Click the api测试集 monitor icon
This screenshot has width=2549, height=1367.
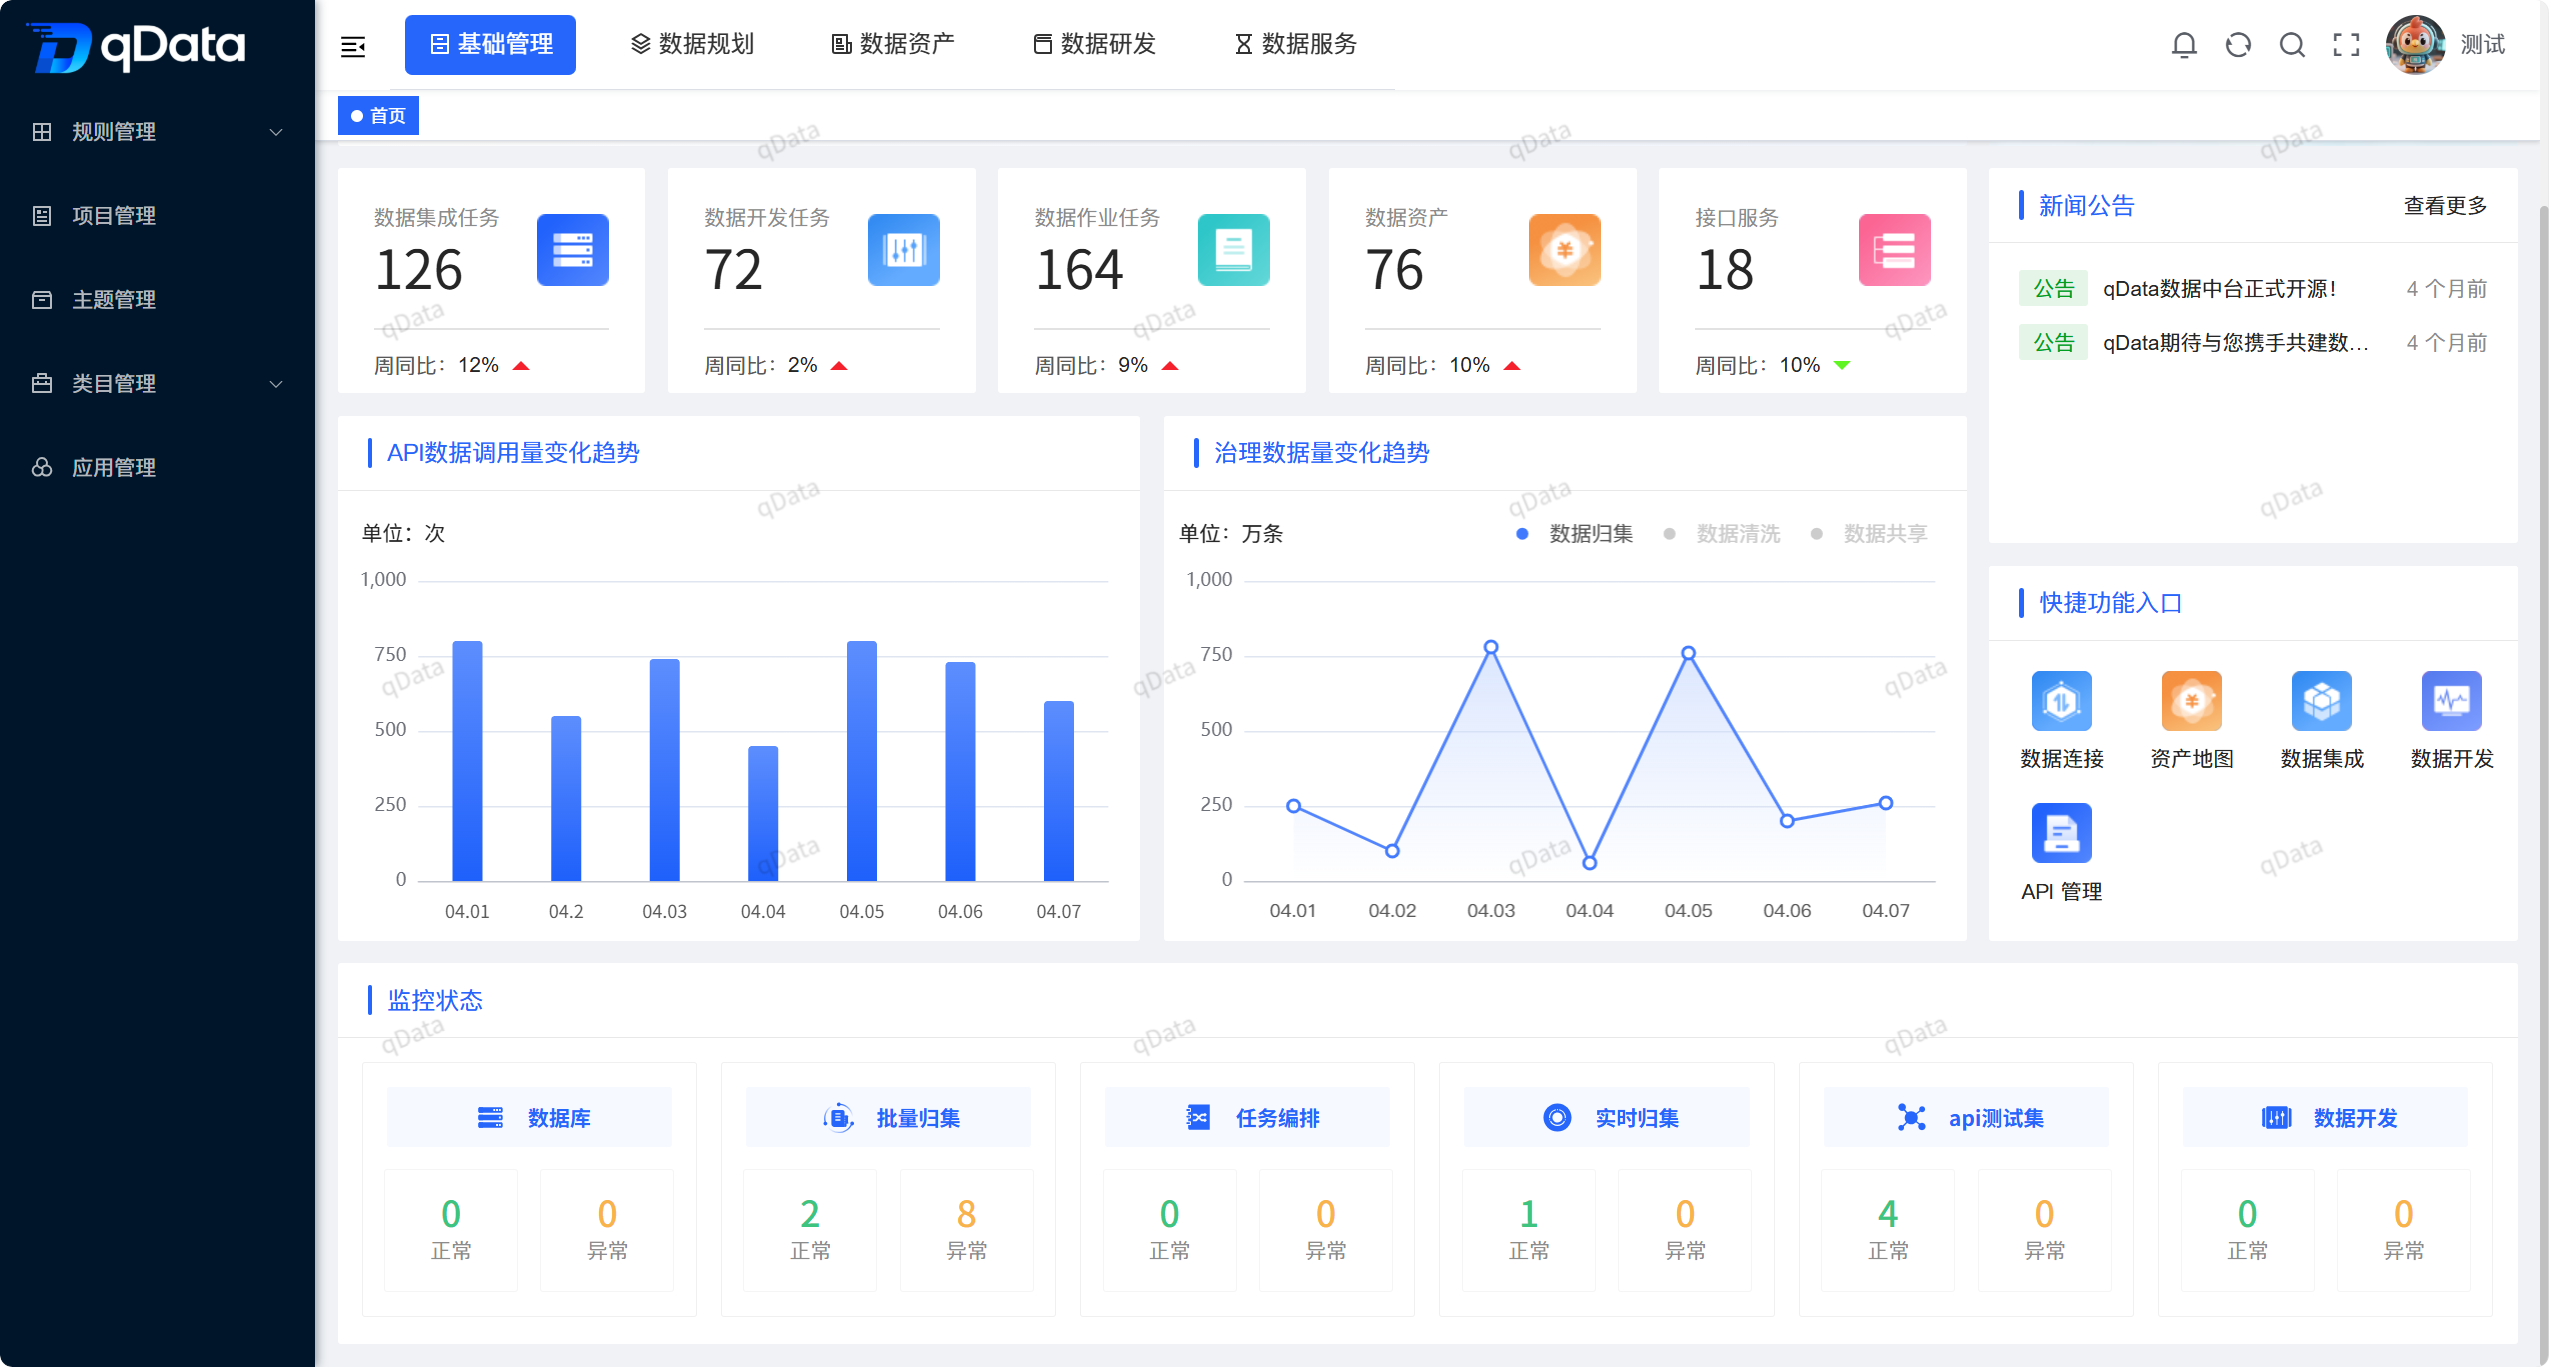[1912, 1118]
